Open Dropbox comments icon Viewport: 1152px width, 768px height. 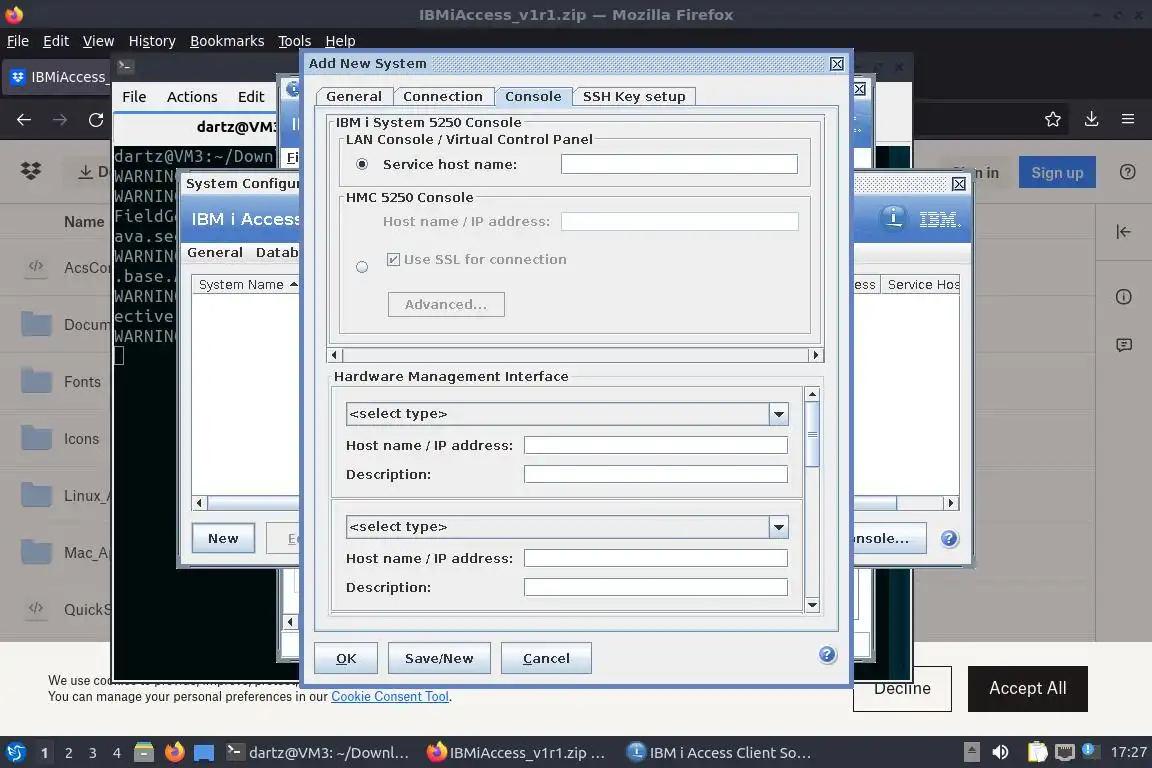(1123, 345)
